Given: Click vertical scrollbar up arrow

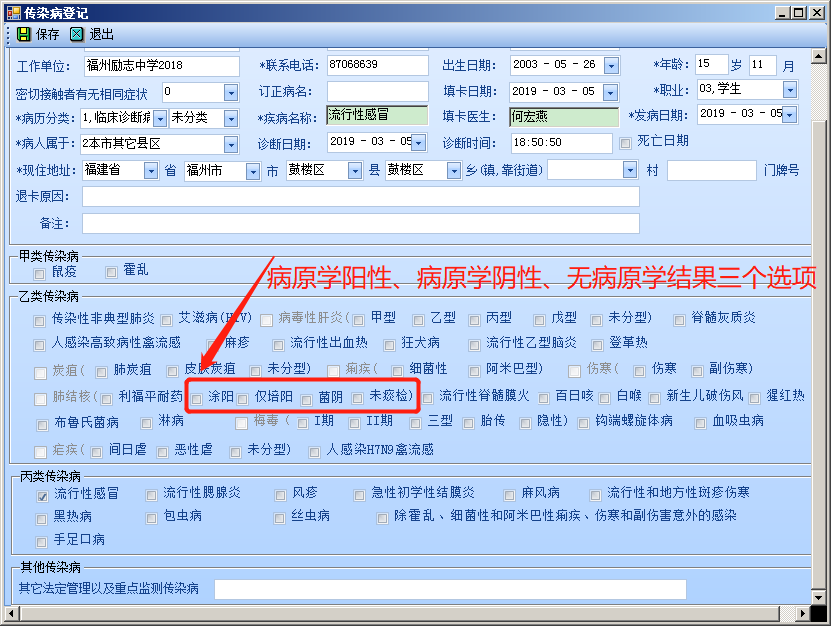Looking at the screenshot, I should pyautogui.click(x=819, y=56).
